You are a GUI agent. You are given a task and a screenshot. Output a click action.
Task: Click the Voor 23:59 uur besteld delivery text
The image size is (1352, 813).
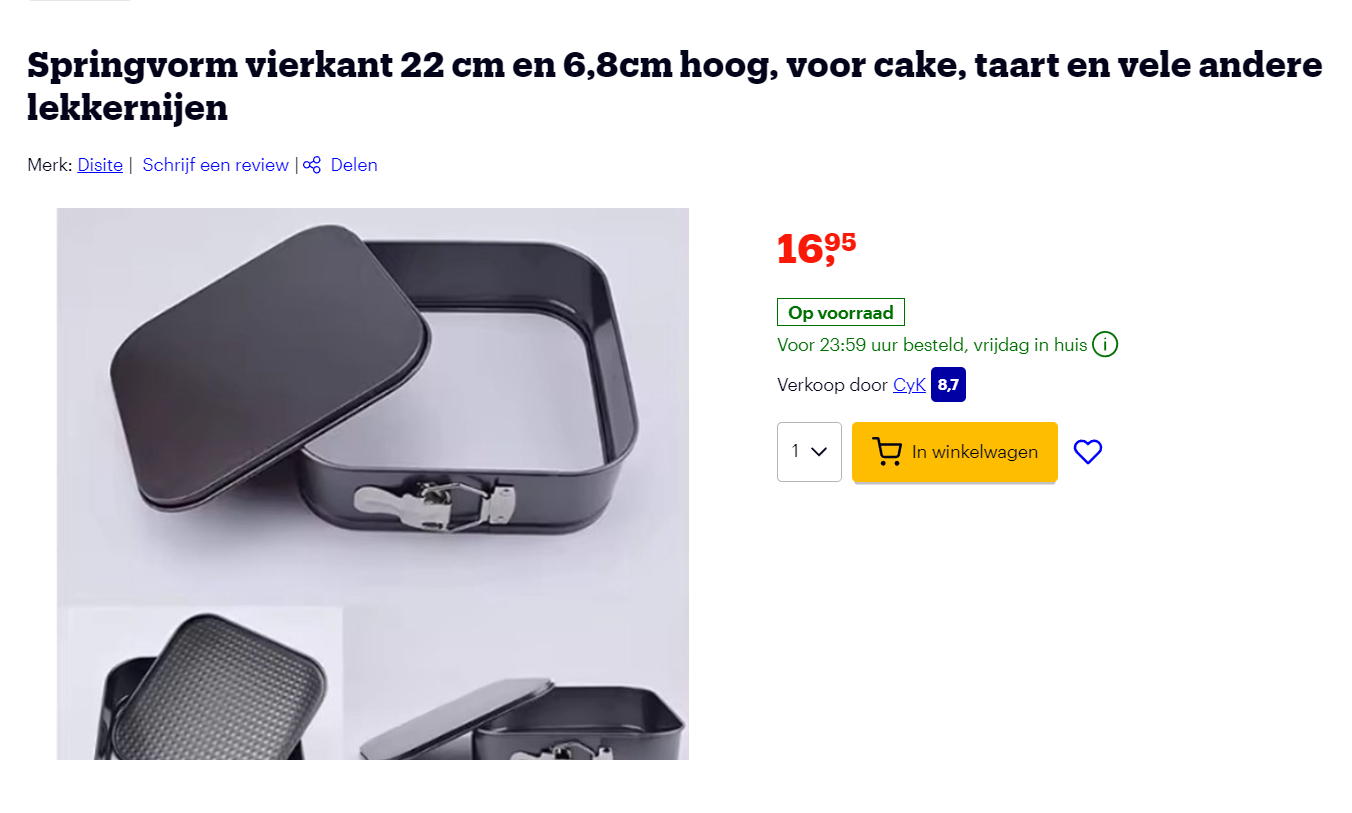point(932,345)
